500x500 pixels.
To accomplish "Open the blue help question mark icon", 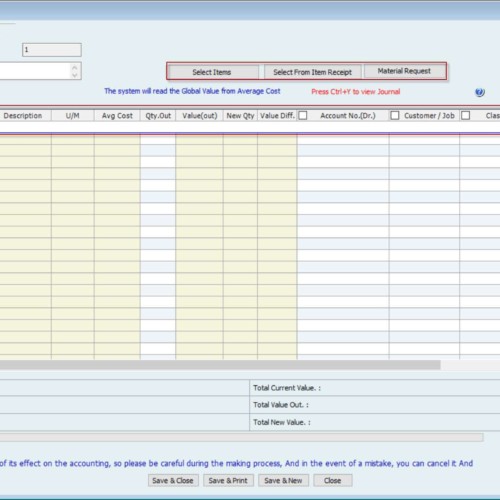I will 480,92.
